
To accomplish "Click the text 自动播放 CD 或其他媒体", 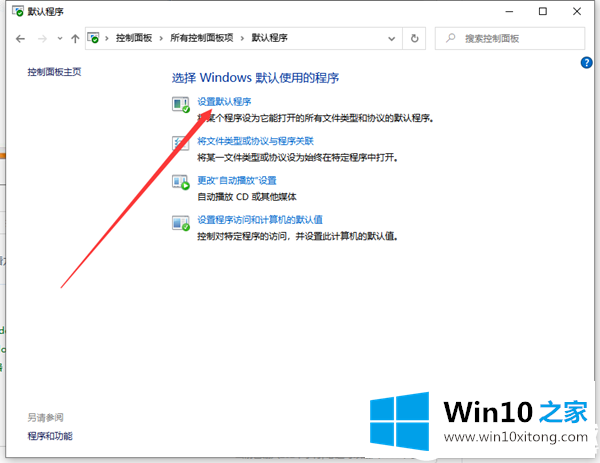I will 247,197.
